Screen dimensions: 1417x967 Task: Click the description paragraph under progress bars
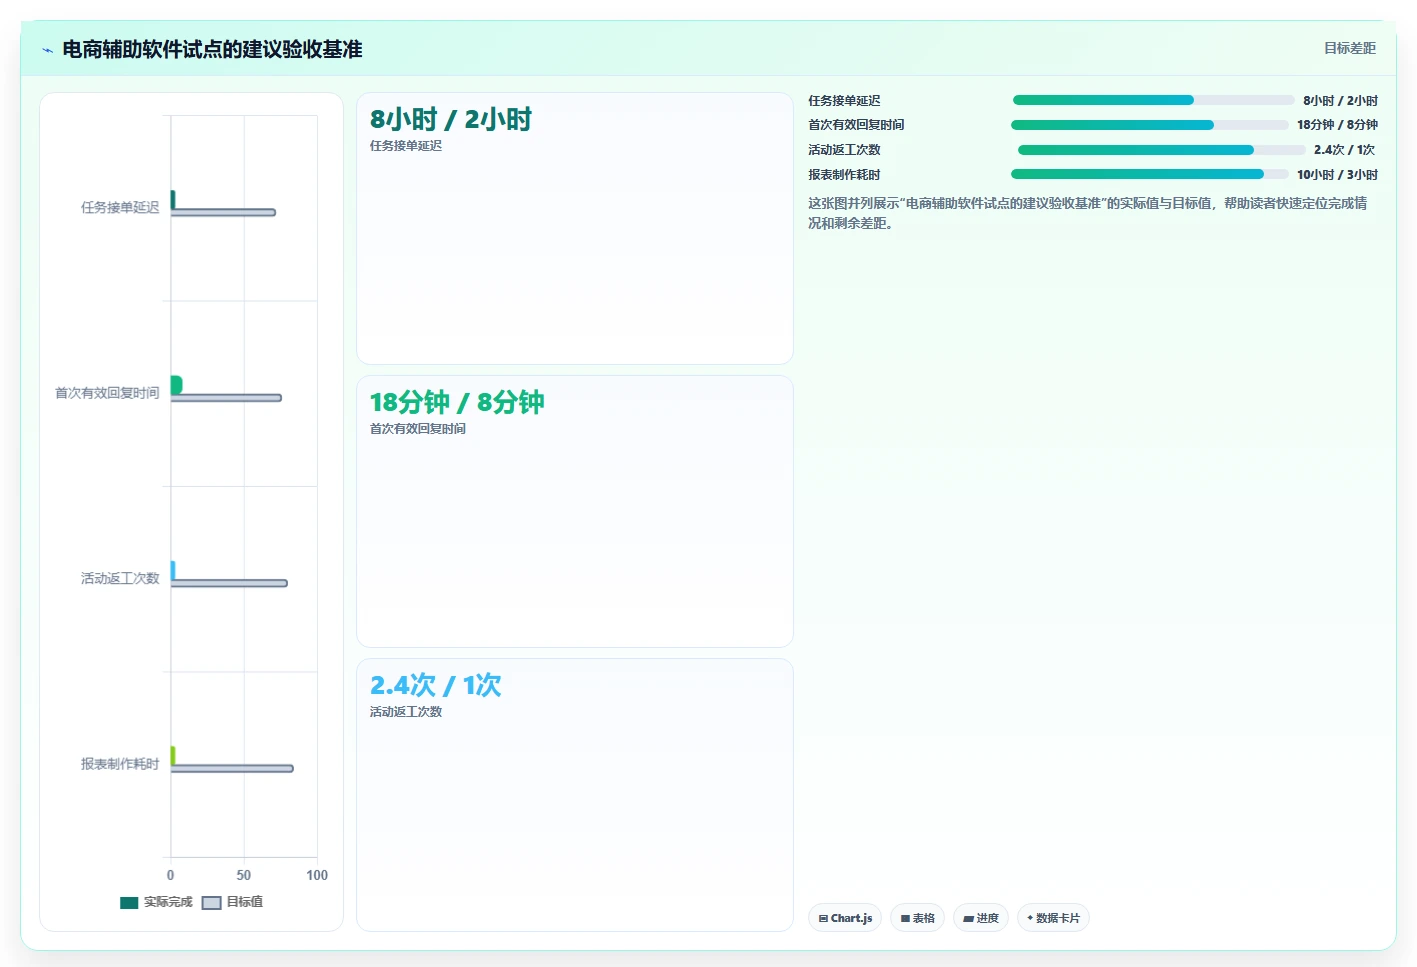pos(1088,213)
